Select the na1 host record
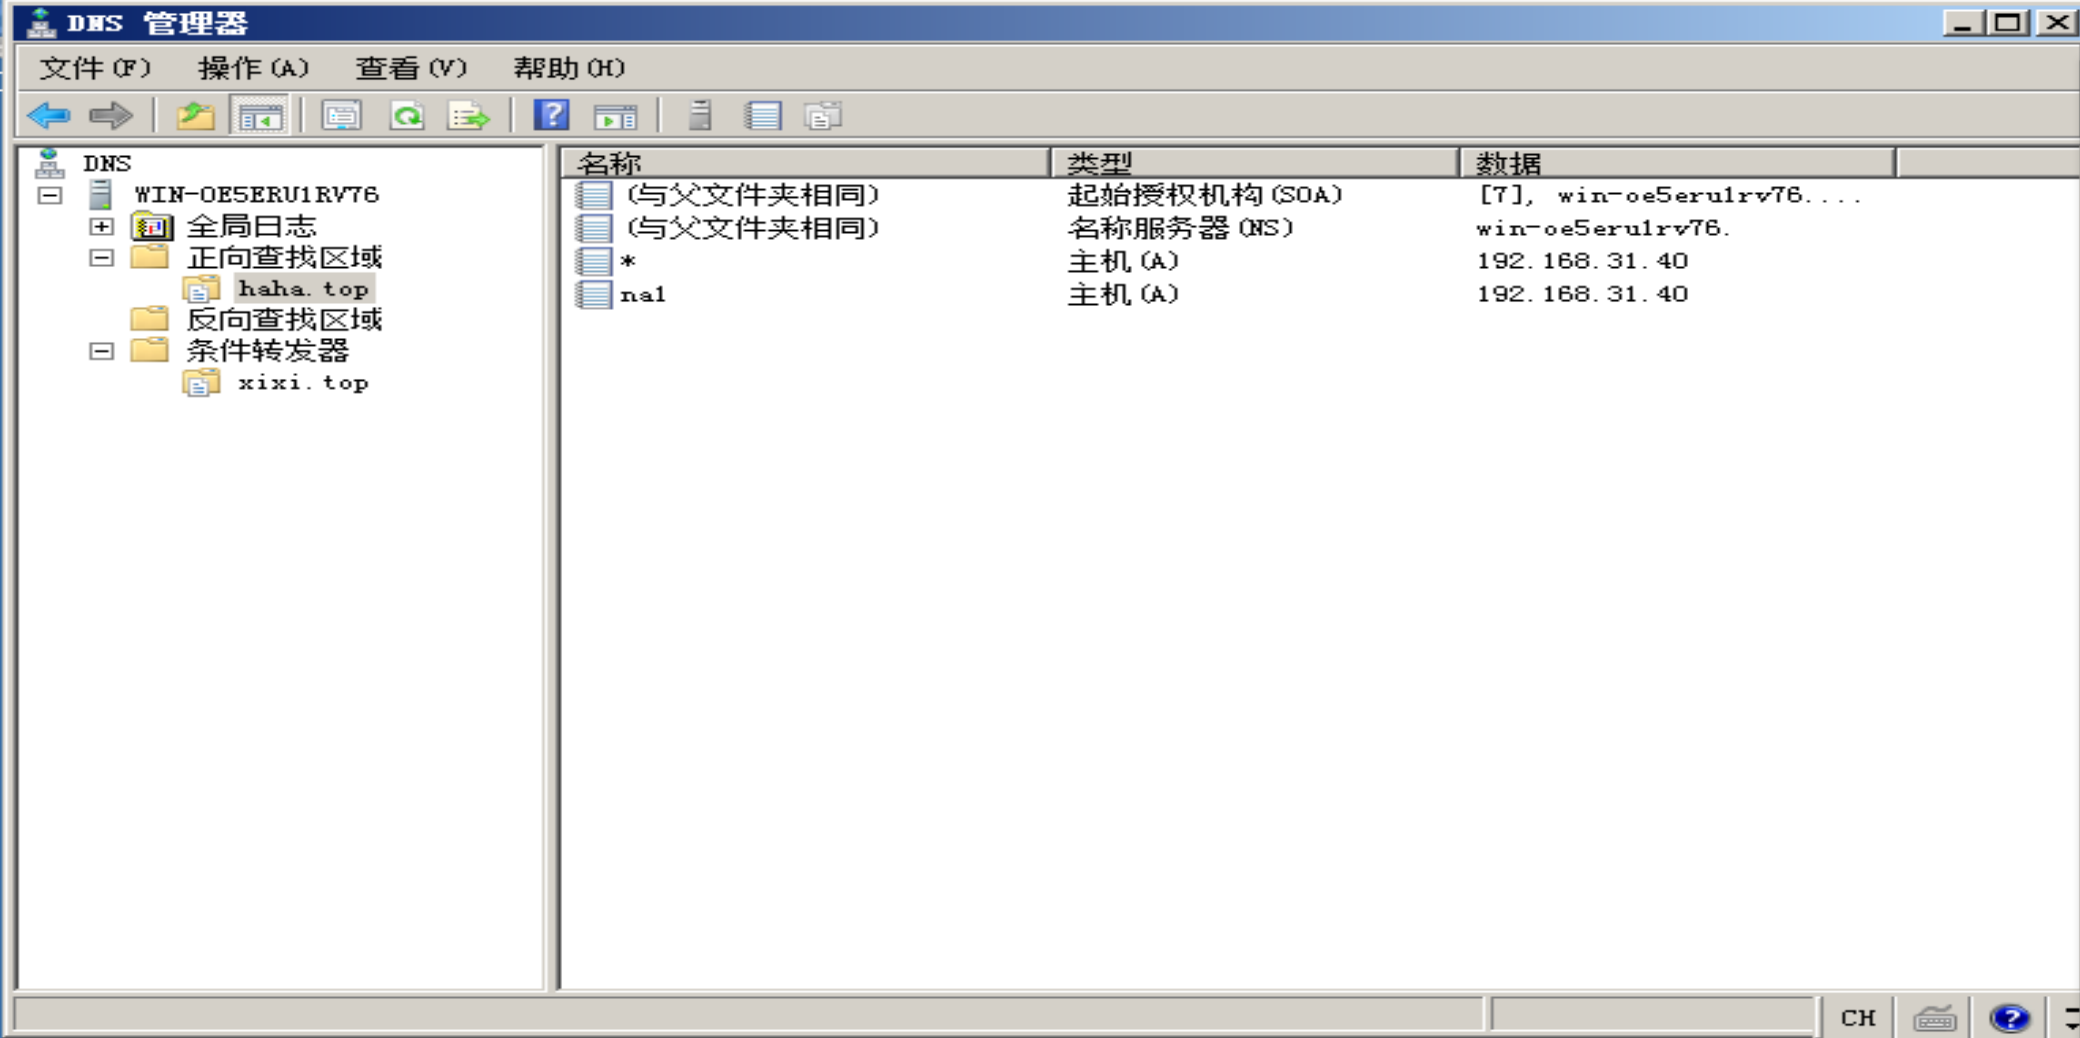Screen dimensions: 2080x1038 [x=645, y=293]
